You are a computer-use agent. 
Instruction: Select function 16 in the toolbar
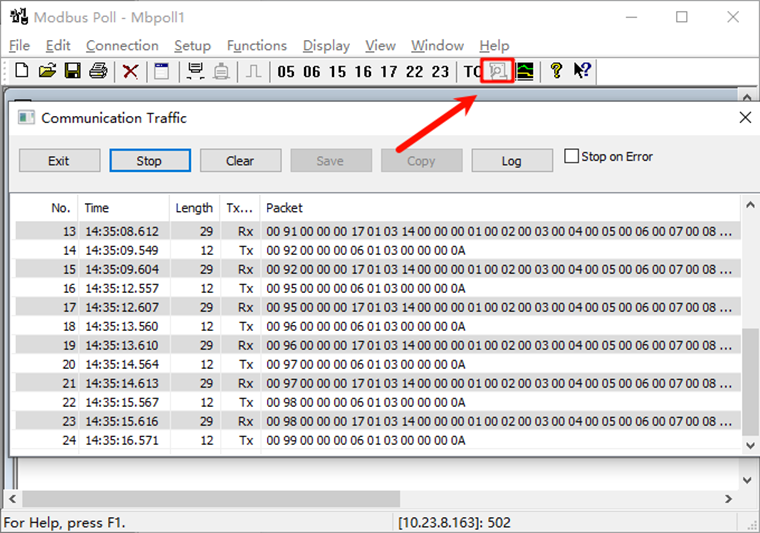(x=363, y=72)
